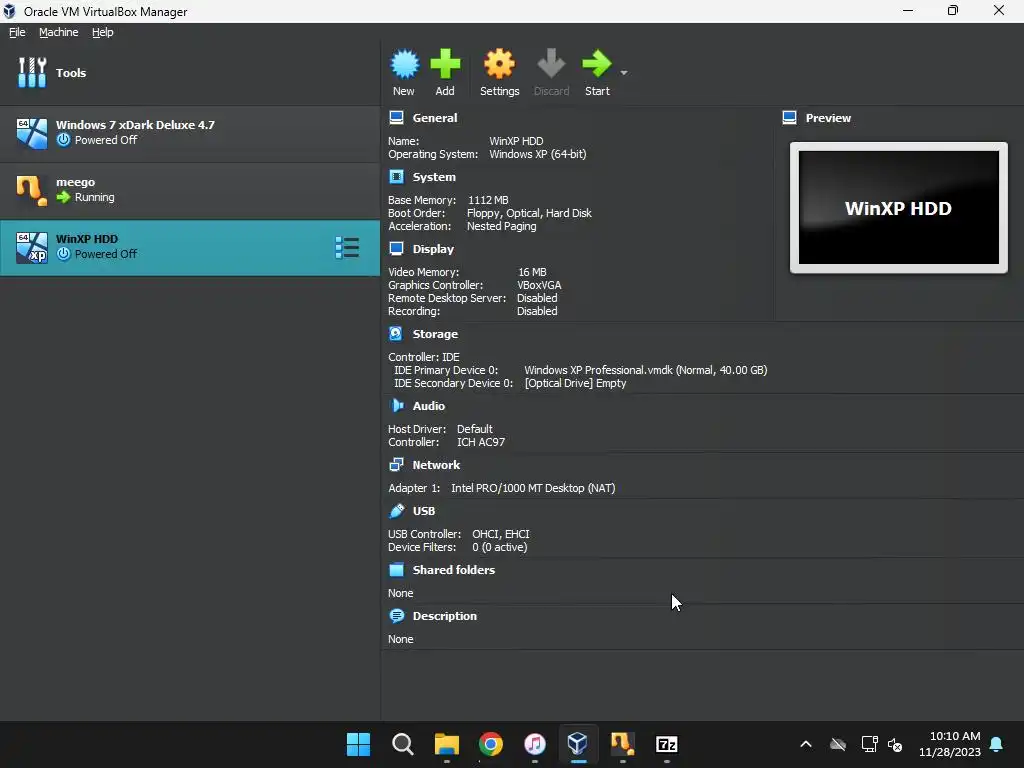
Task: Click the Audio section speaker icon
Action: pyautogui.click(x=396, y=406)
